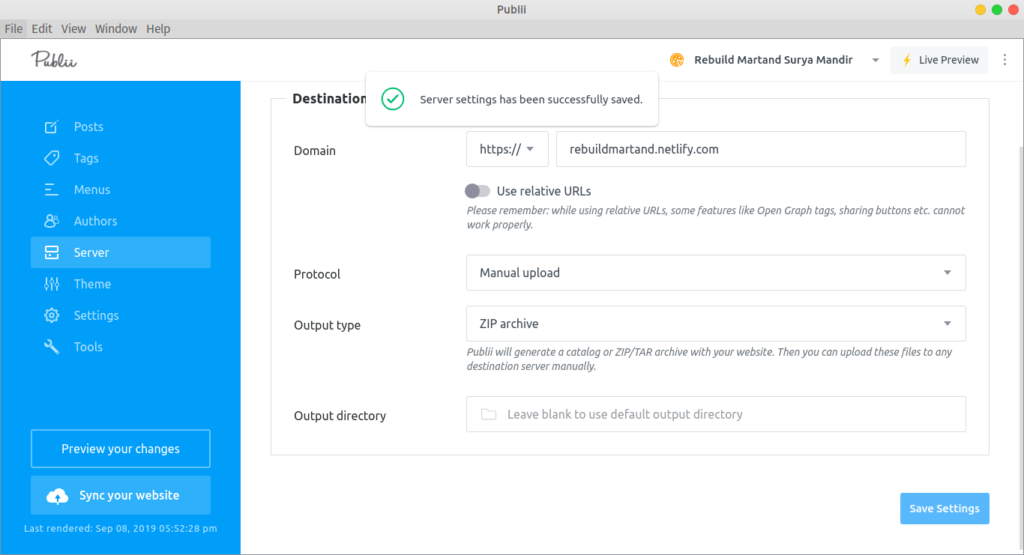Expand the Output type ZIP archive dropdown
The width and height of the screenshot is (1024, 555).
tap(716, 324)
